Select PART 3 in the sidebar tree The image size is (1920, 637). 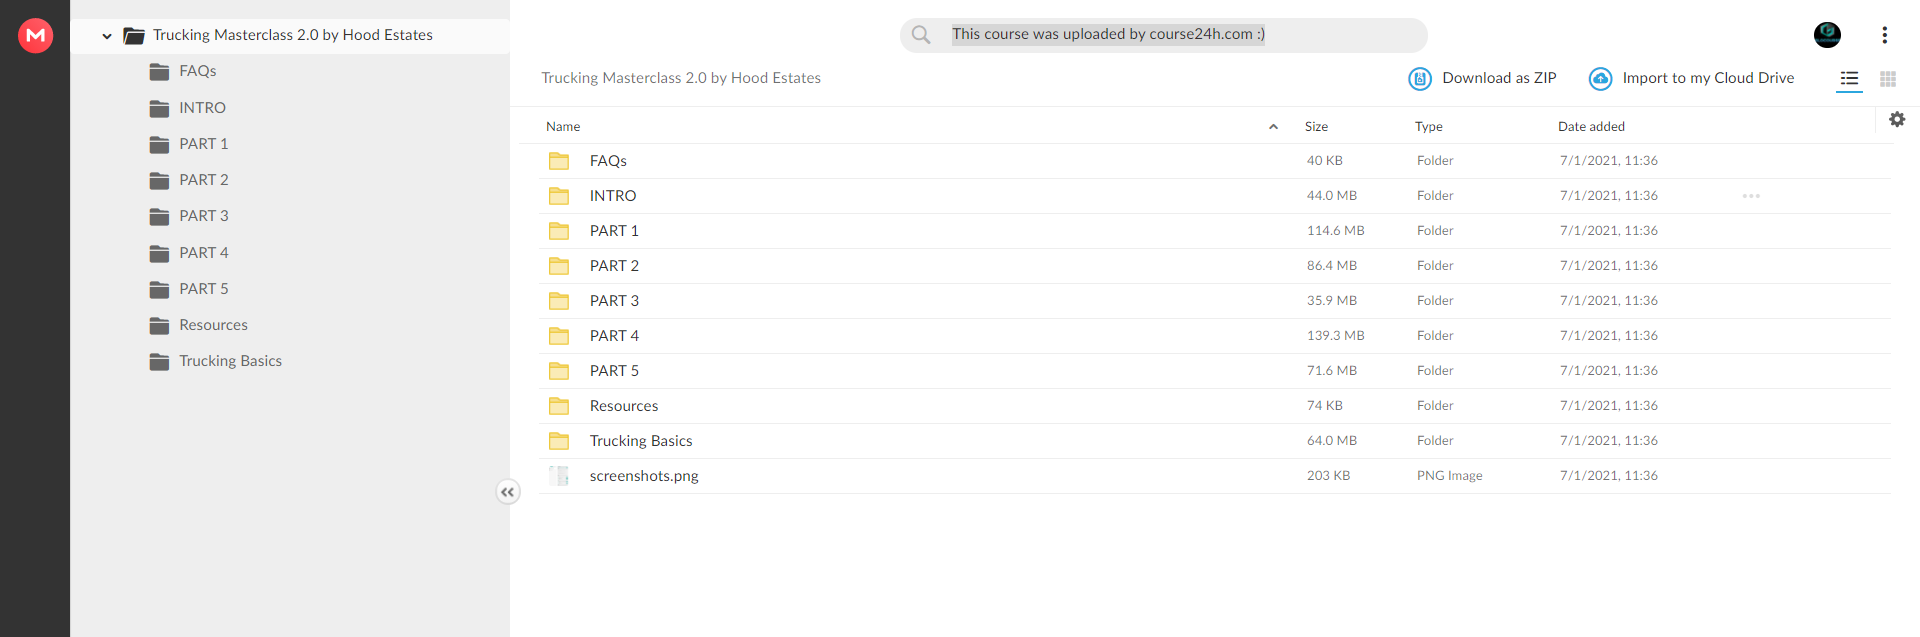204,216
